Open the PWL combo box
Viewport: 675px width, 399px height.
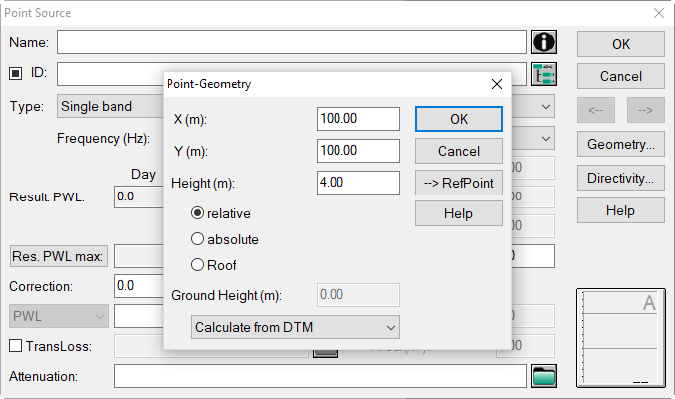pos(59,316)
